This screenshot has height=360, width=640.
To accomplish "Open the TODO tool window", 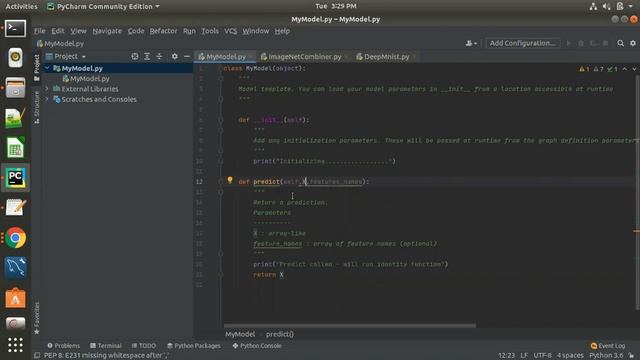I will pos(144,346).
